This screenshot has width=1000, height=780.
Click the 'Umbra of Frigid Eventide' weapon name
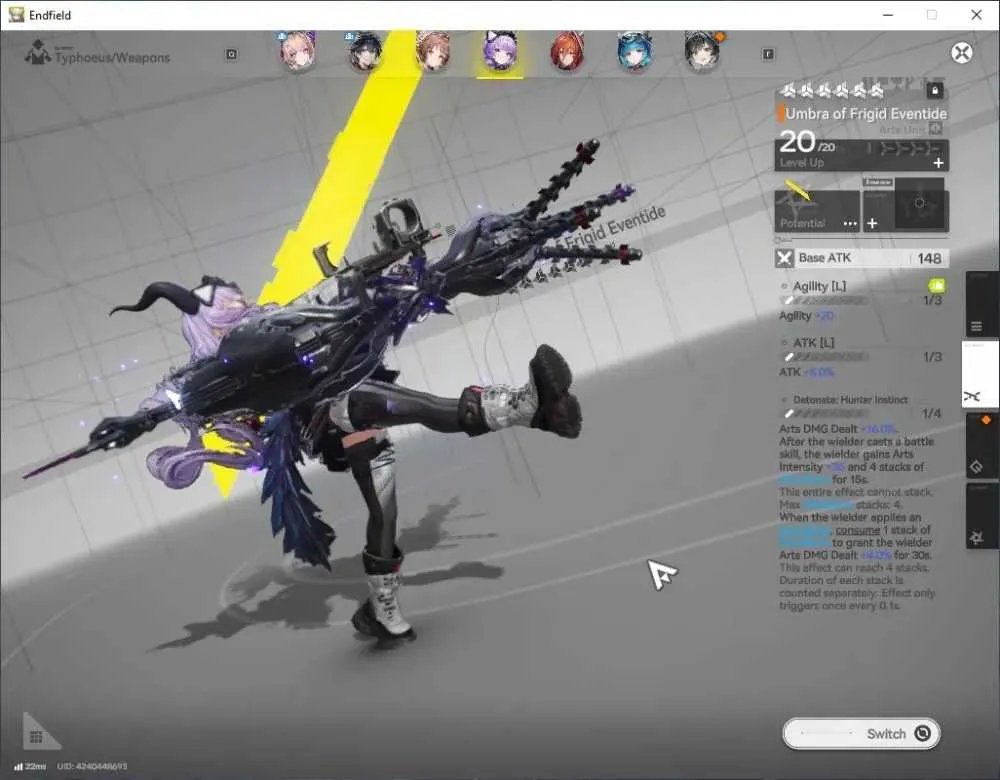point(865,114)
